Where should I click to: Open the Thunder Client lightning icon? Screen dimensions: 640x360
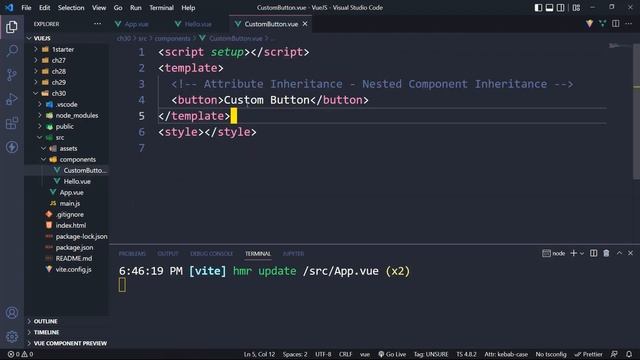tap(12, 147)
